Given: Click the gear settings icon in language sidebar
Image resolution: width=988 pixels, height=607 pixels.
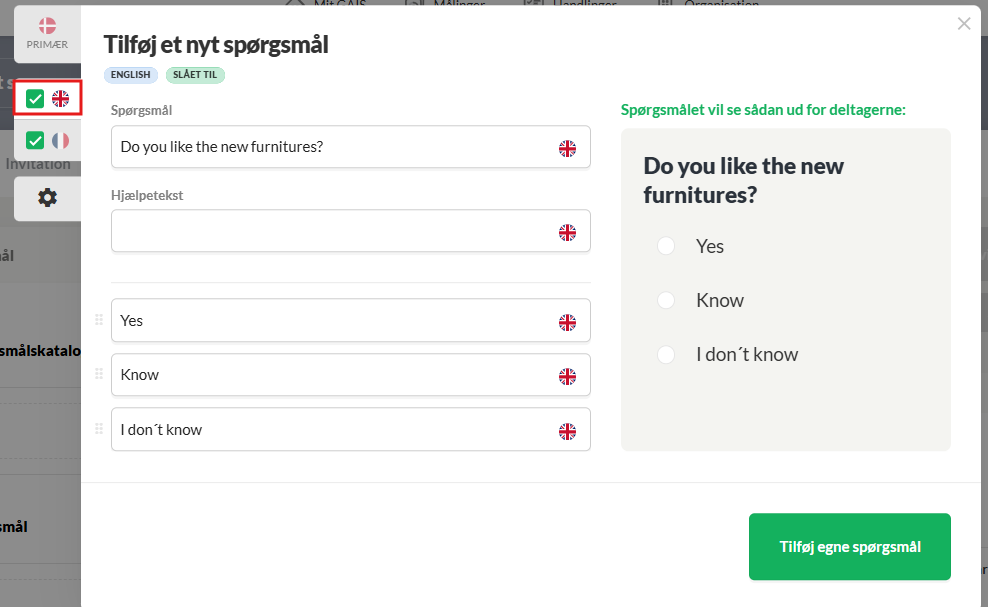Looking at the screenshot, I should tap(47, 198).
